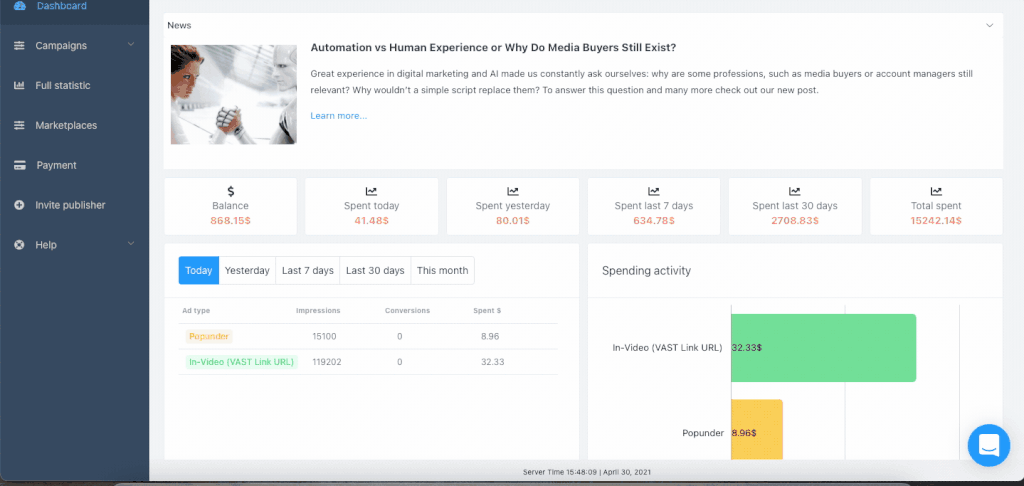This screenshot has width=1024, height=486.
Task: Click the Spent yesterday value 80.01$
Action: (x=513, y=221)
